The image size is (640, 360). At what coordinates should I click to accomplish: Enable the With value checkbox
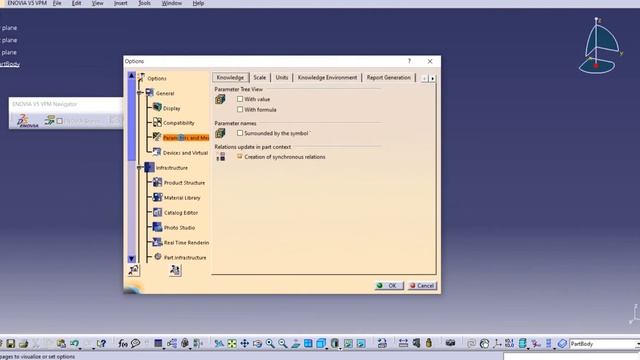(x=240, y=99)
